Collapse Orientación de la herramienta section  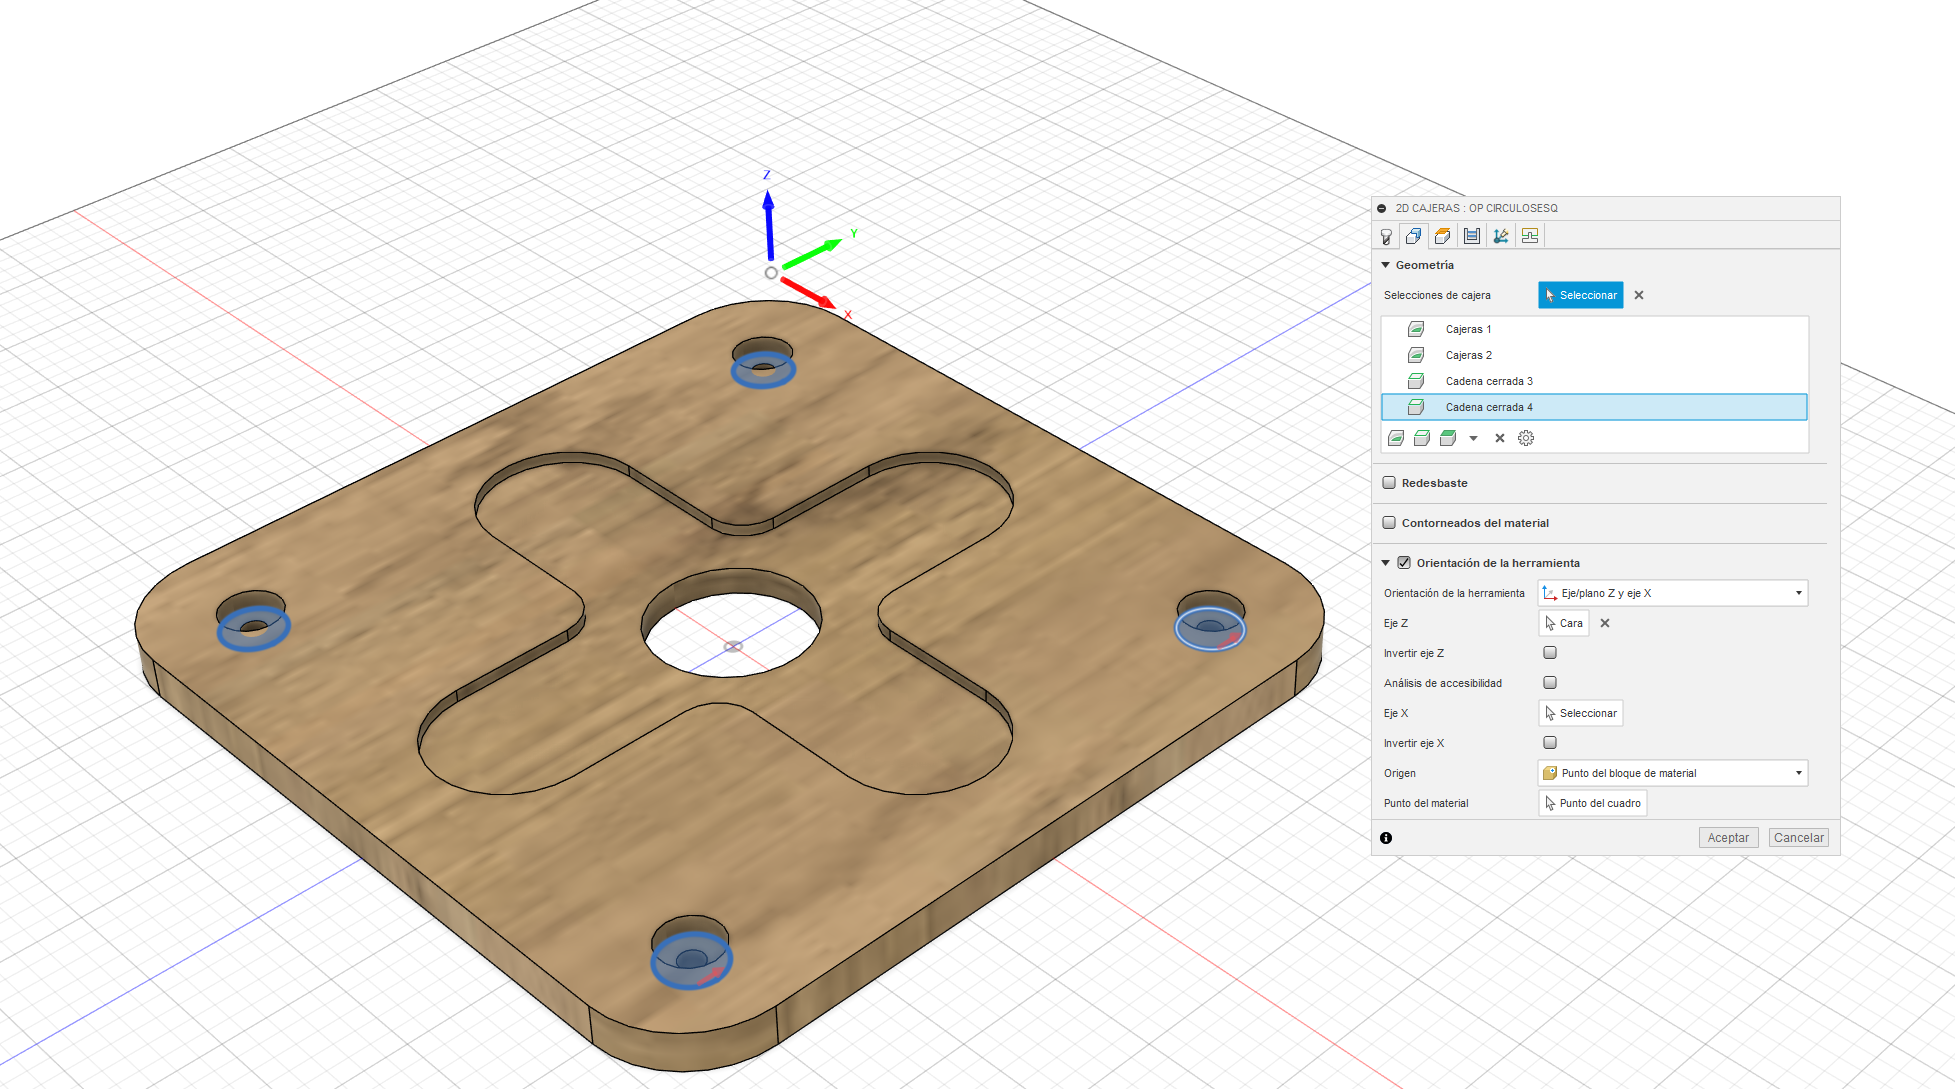coord(1386,563)
